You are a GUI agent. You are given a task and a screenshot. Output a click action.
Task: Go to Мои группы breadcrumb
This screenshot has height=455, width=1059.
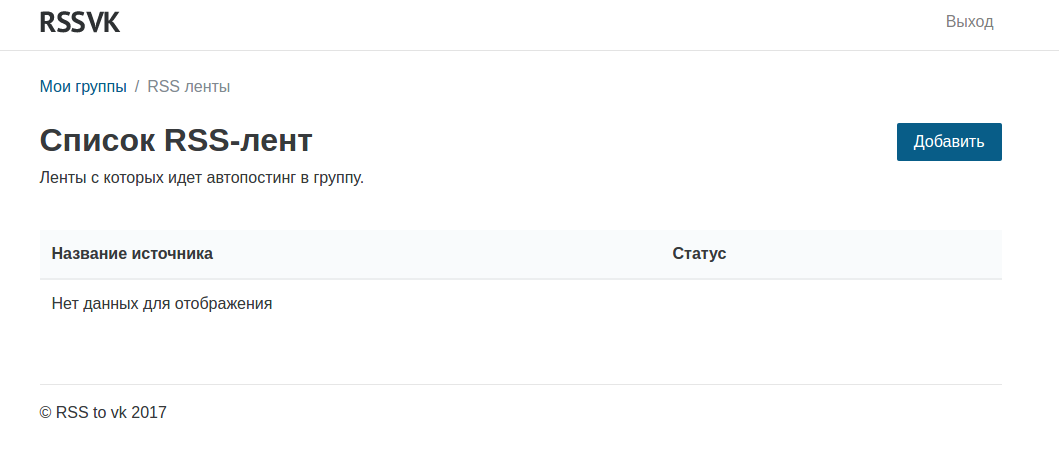[83, 87]
